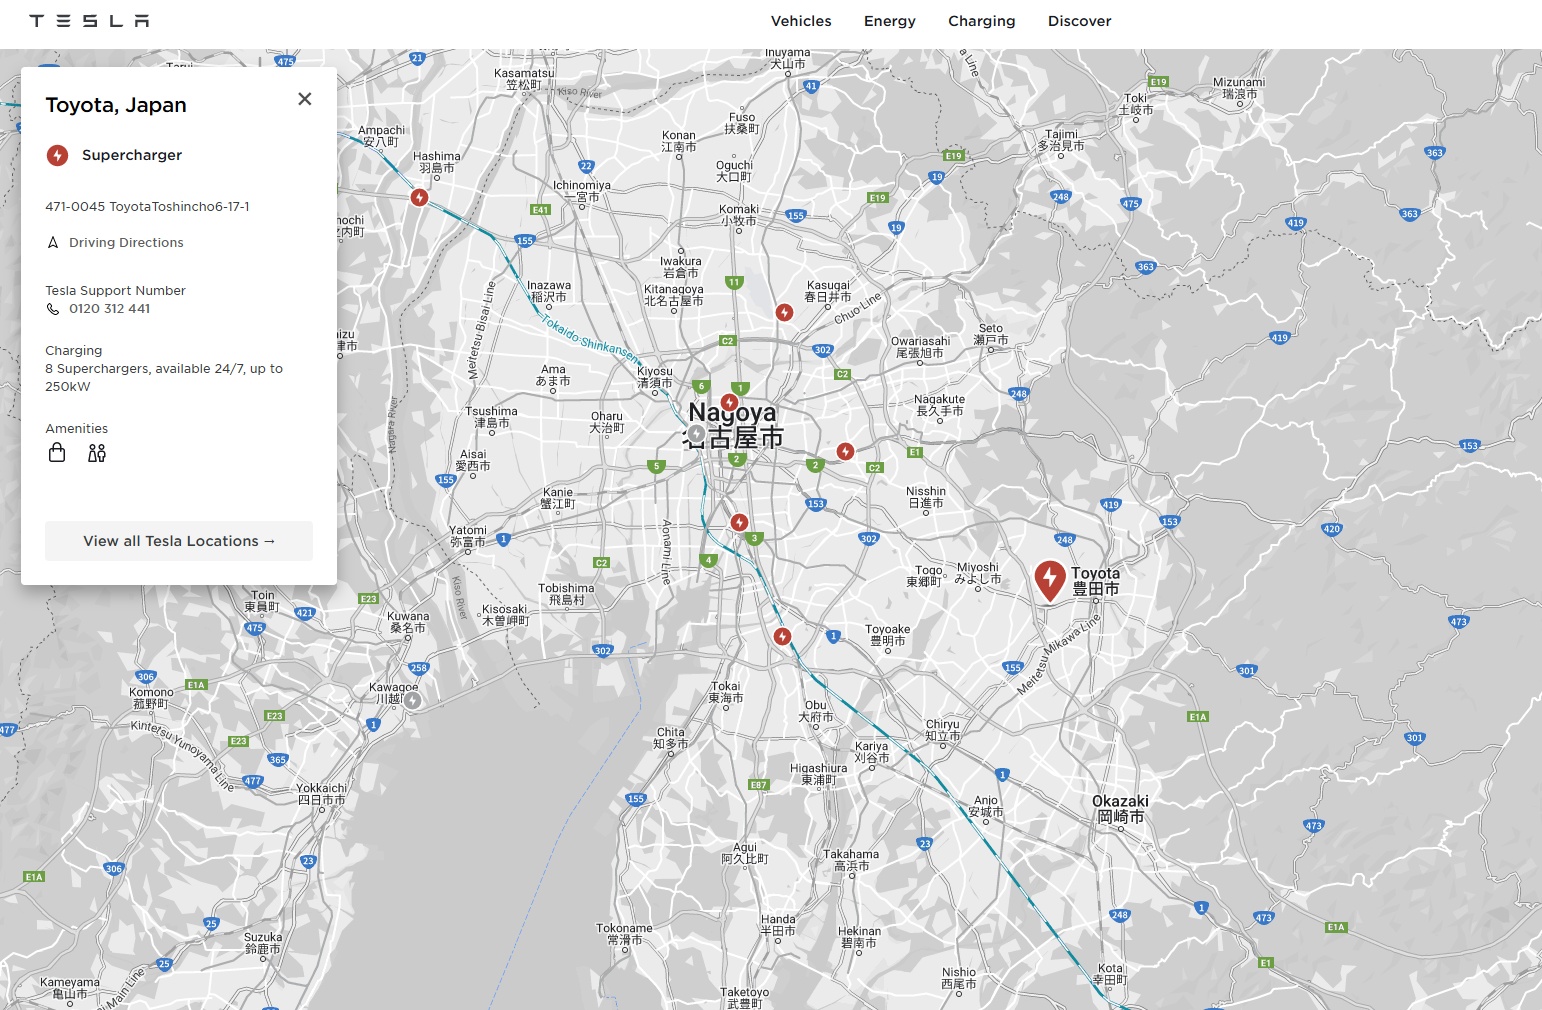This screenshot has width=1542, height=1010.
Task: Click the Ichinomiya label on the map
Action: point(582,191)
